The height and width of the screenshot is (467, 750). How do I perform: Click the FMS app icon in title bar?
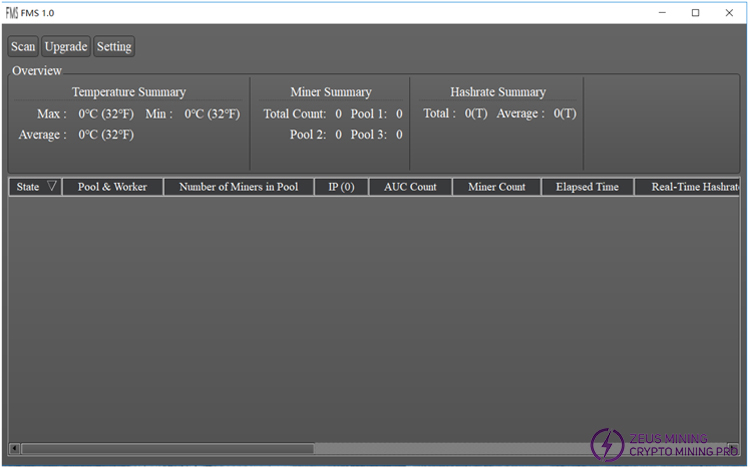pyautogui.click(x=12, y=12)
